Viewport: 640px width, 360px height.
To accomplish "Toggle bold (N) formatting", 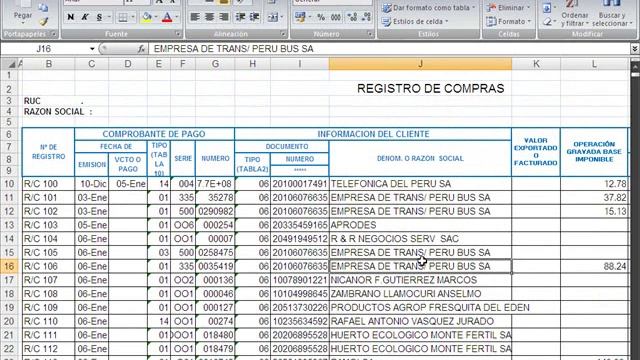I will (x=71, y=17).
